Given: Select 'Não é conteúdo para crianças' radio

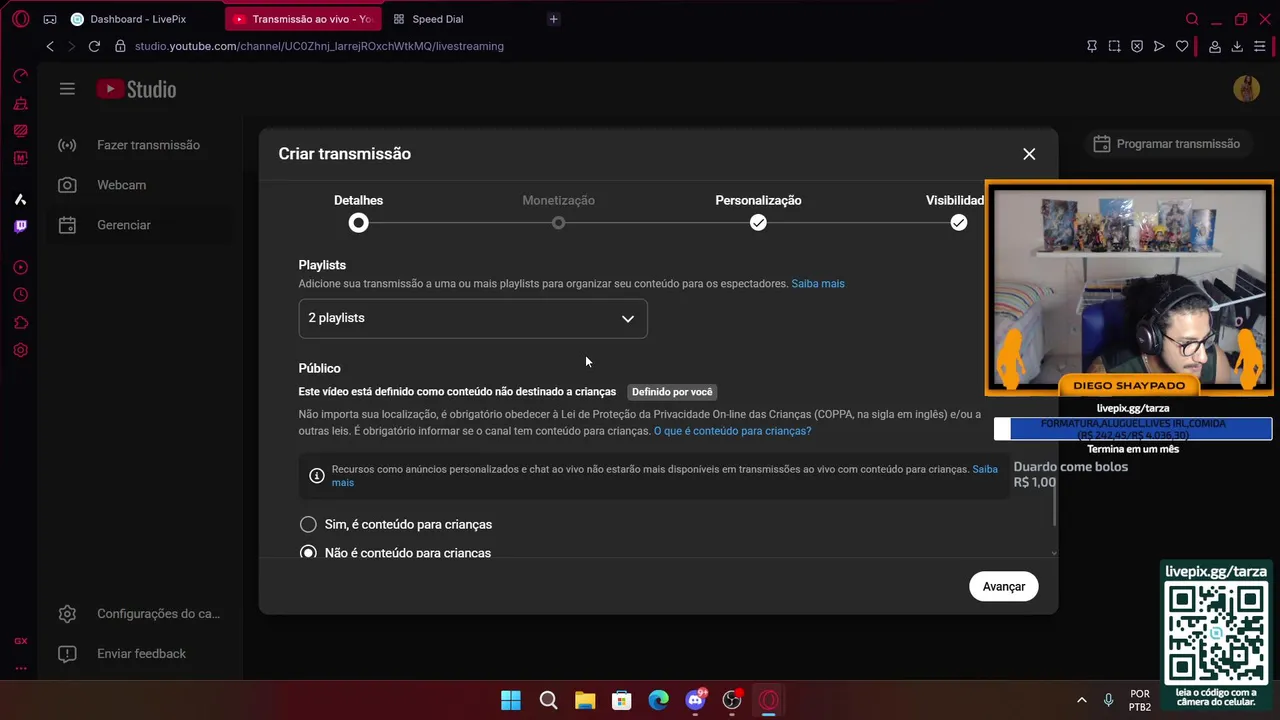Looking at the screenshot, I should (x=308, y=552).
